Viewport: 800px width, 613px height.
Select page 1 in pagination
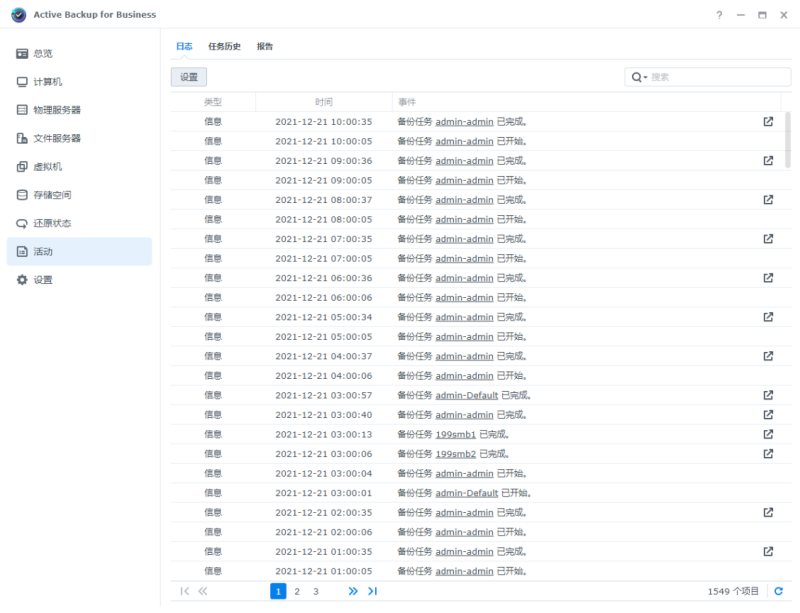[278, 591]
